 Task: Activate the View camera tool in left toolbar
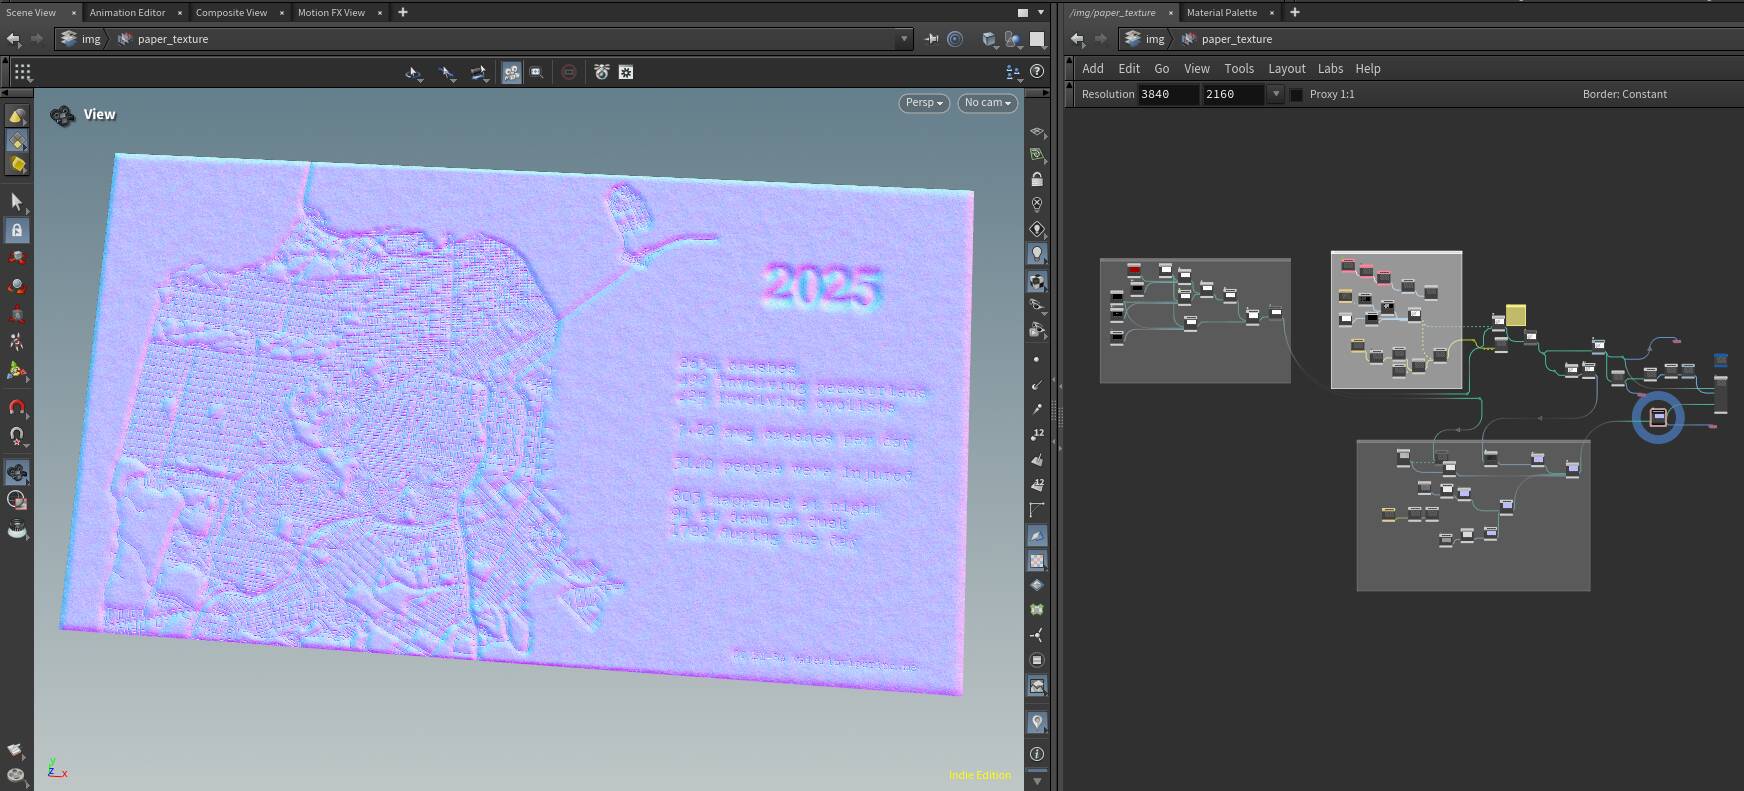point(16,472)
